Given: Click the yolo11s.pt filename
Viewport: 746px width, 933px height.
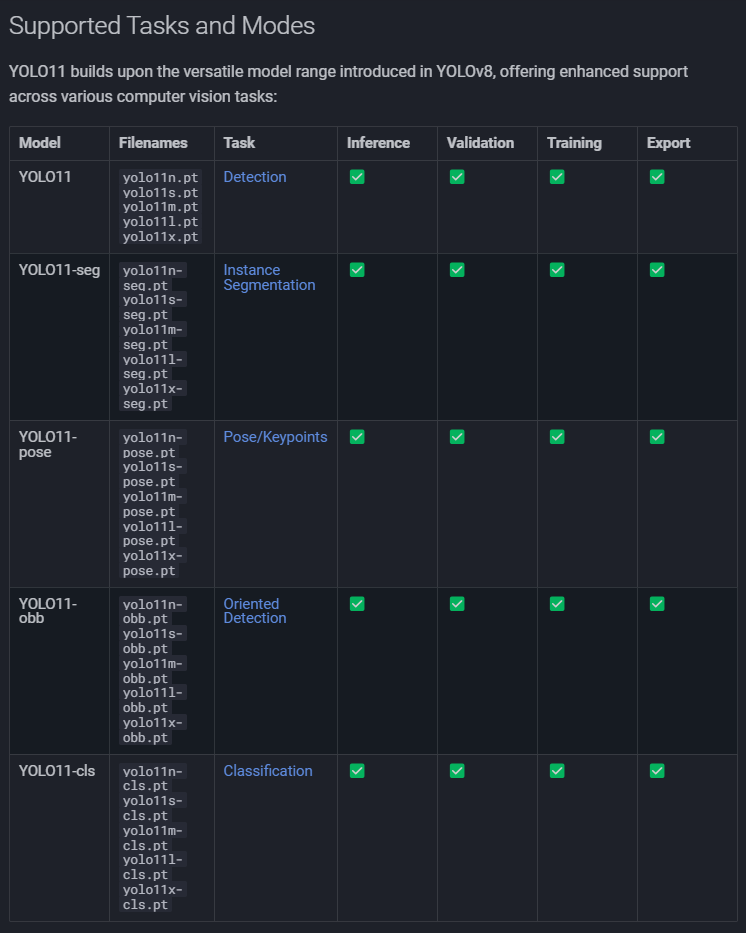Looking at the screenshot, I should click(x=160, y=192).
